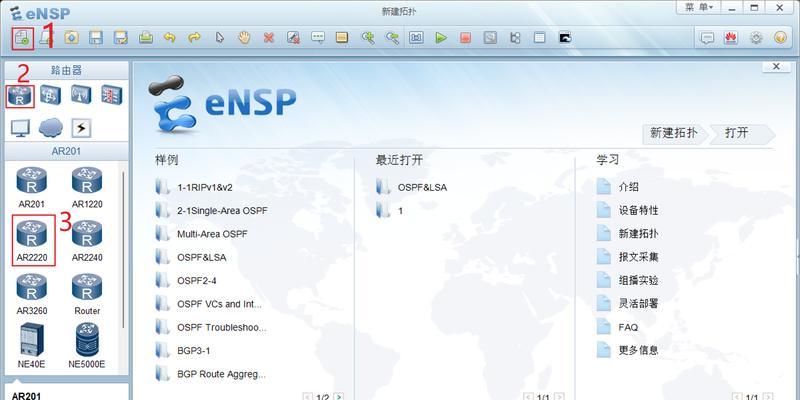Click the 新建拓扑 button
The height and width of the screenshot is (400, 800).
click(x=674, y=133)
